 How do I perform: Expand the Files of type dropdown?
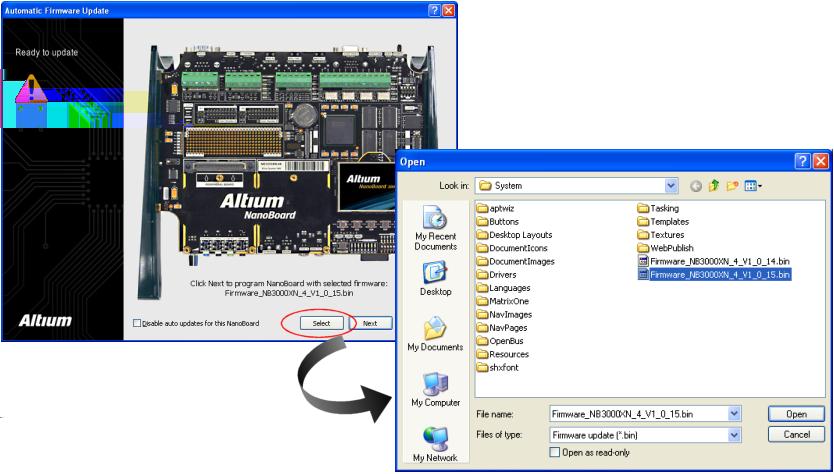coord(735,435)
